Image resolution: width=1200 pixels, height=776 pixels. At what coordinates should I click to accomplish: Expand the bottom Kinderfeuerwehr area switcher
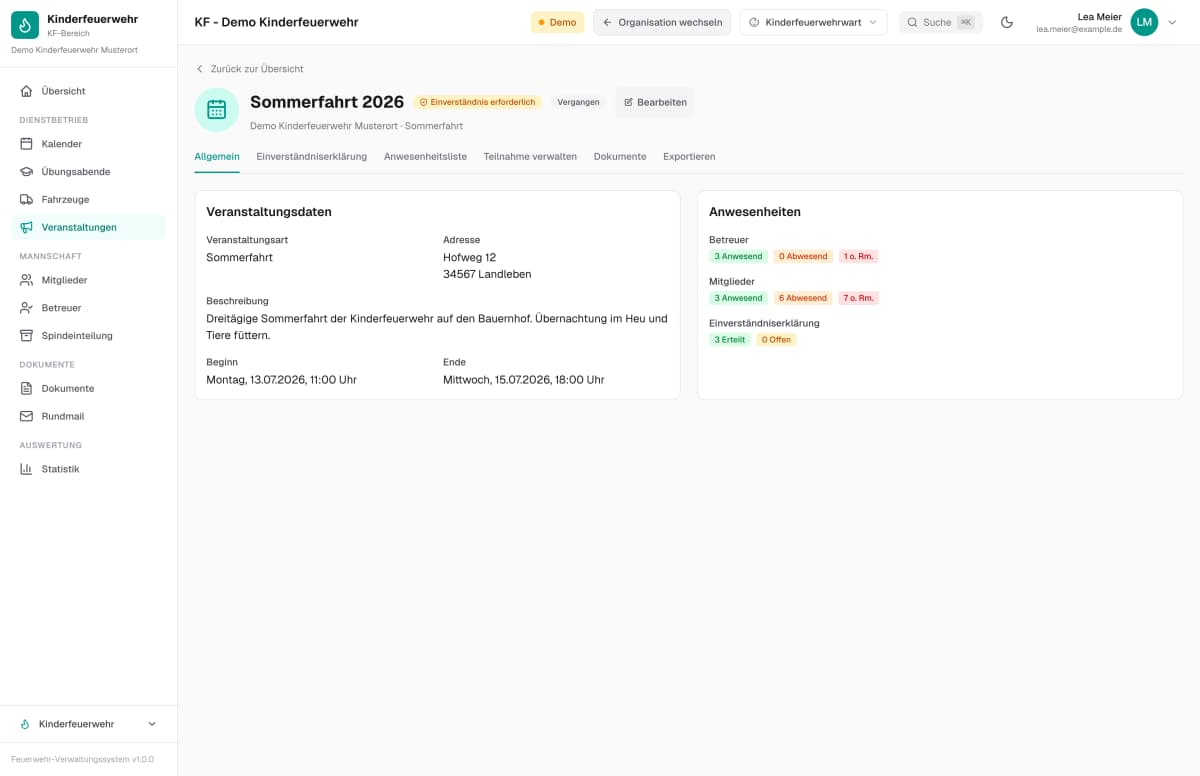tap(89, 724)
